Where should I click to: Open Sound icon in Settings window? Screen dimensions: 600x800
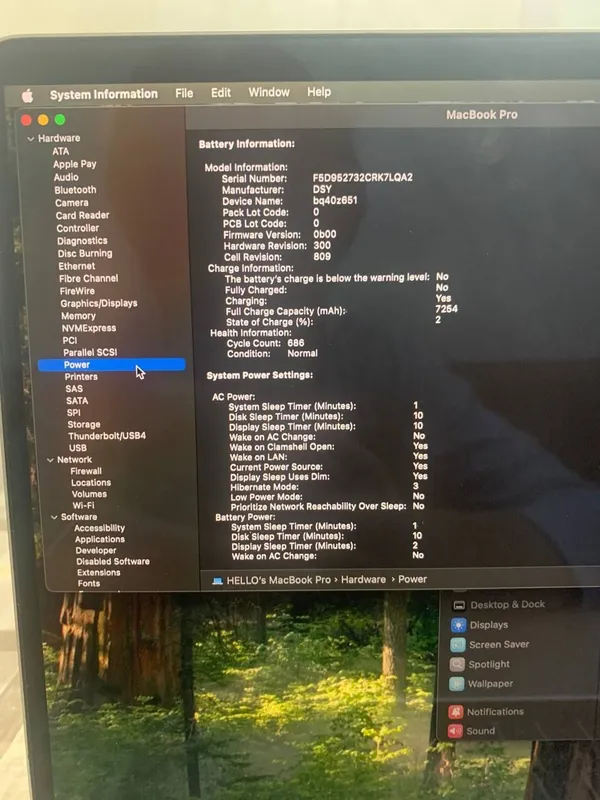[x=455, y=731]
